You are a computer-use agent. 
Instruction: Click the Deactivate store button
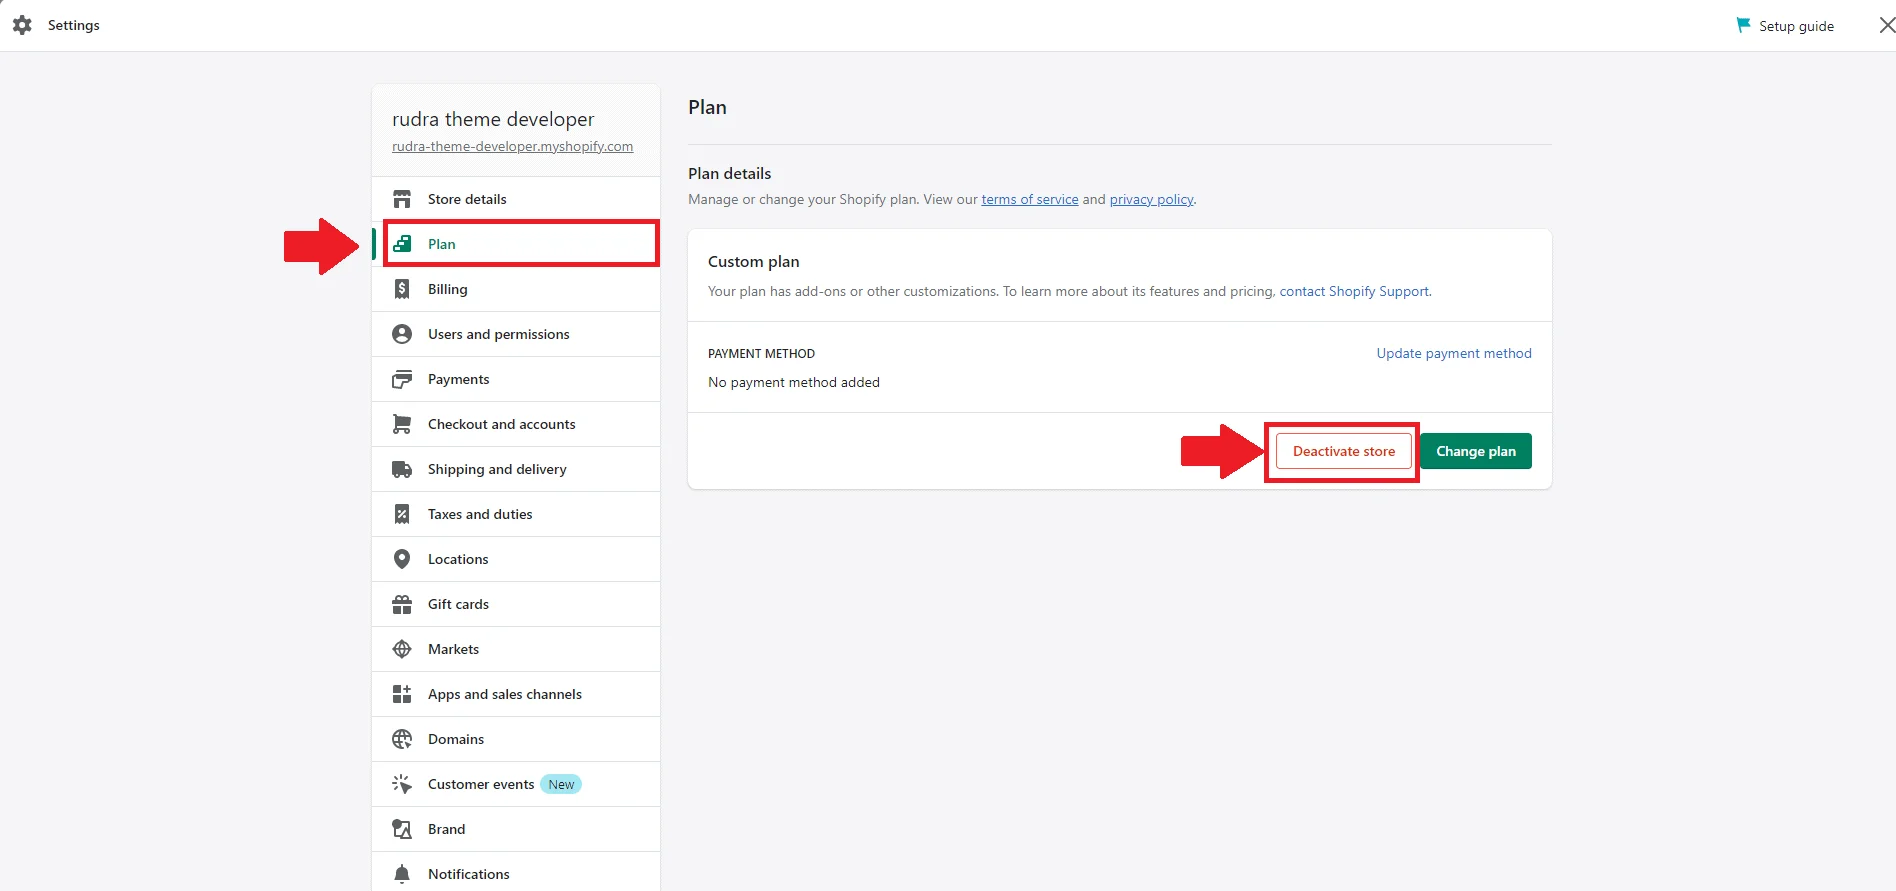1343,451
